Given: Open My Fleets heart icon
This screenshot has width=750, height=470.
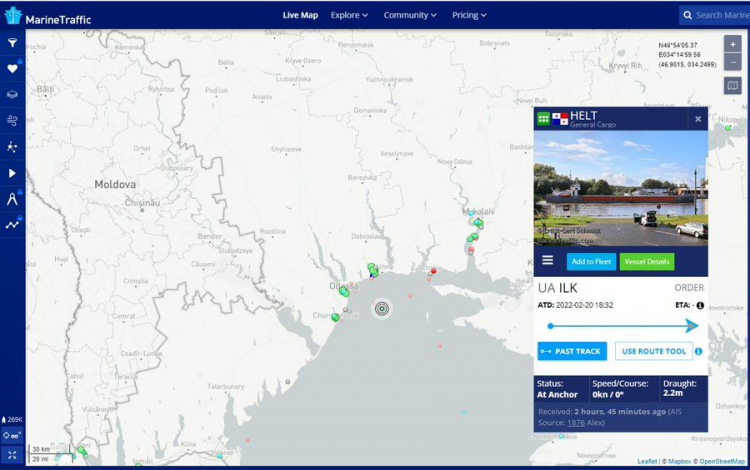Looking at the screenshot, I should click(x=12, y=68).
